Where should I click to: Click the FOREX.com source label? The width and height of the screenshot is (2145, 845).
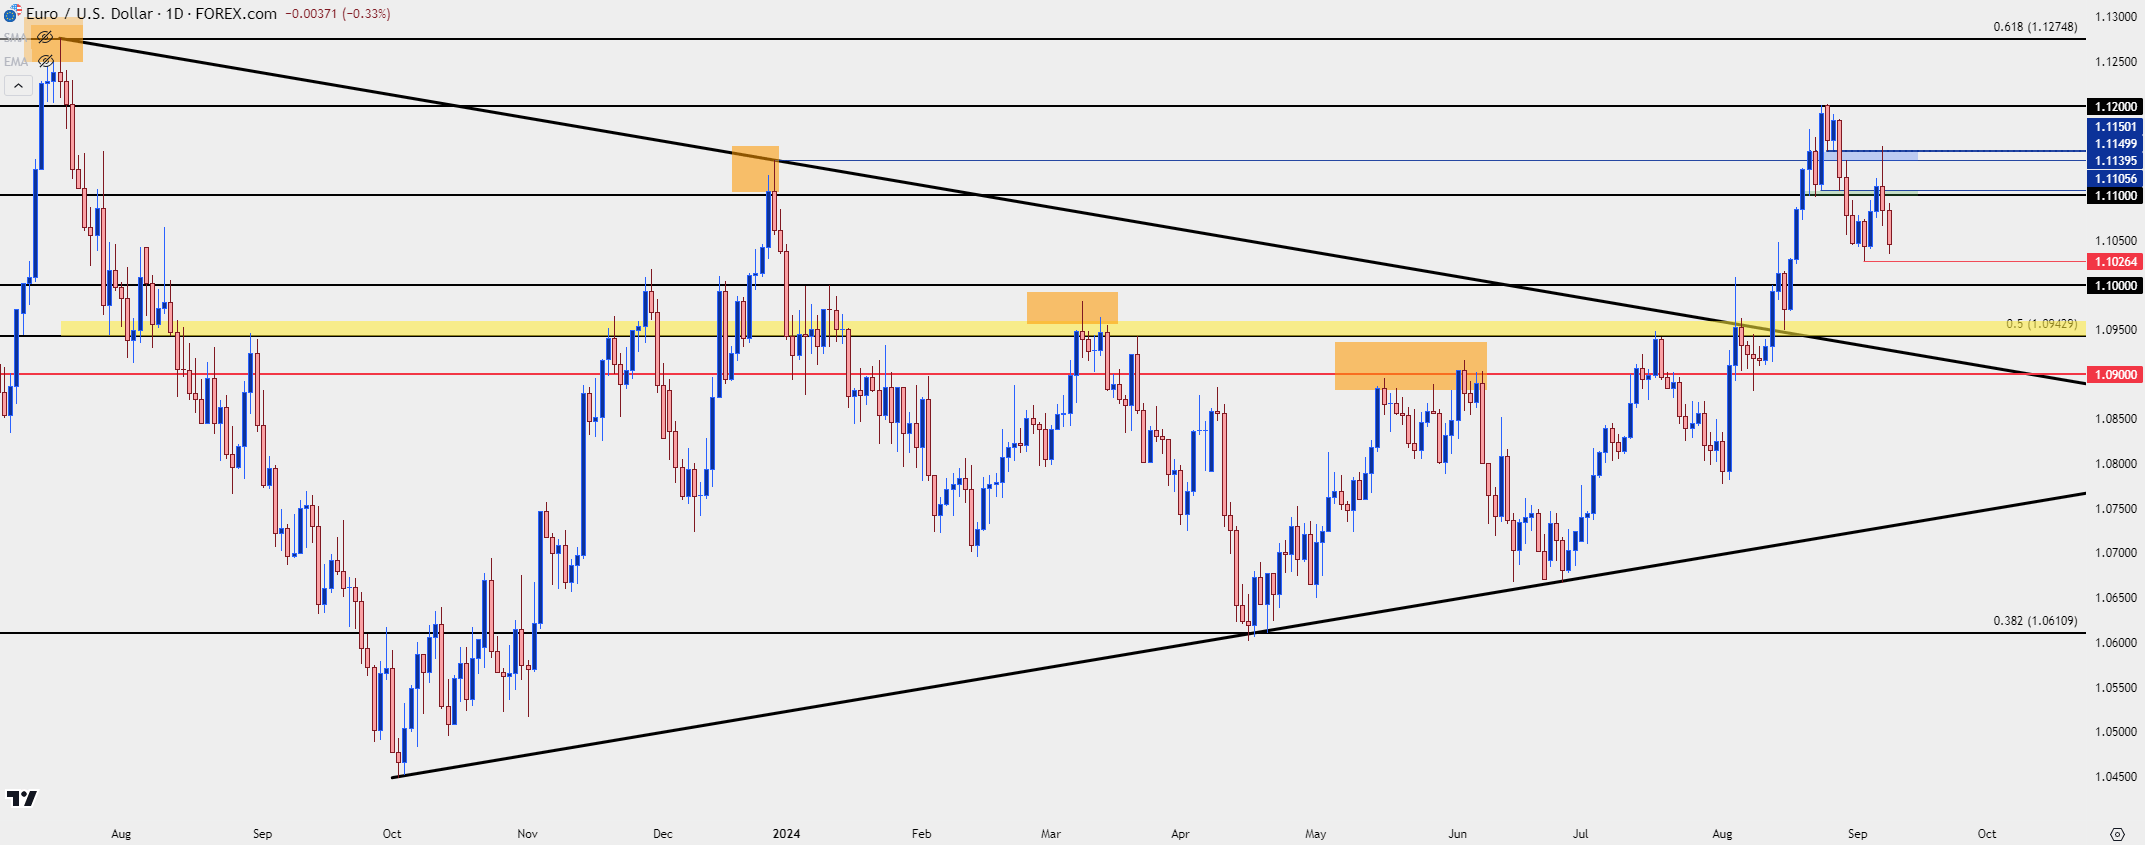click(x=236, y=13)
